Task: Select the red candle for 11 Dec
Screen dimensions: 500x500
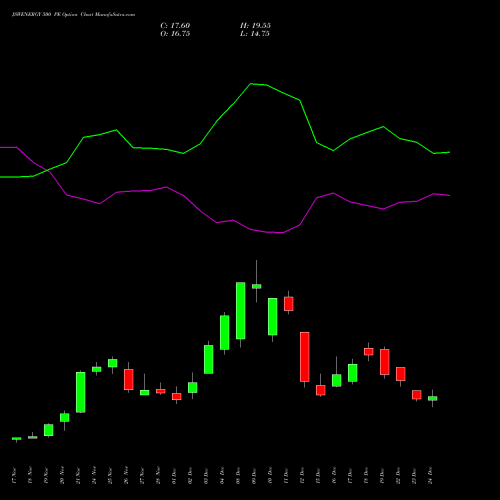Action: tap(289, 304)
